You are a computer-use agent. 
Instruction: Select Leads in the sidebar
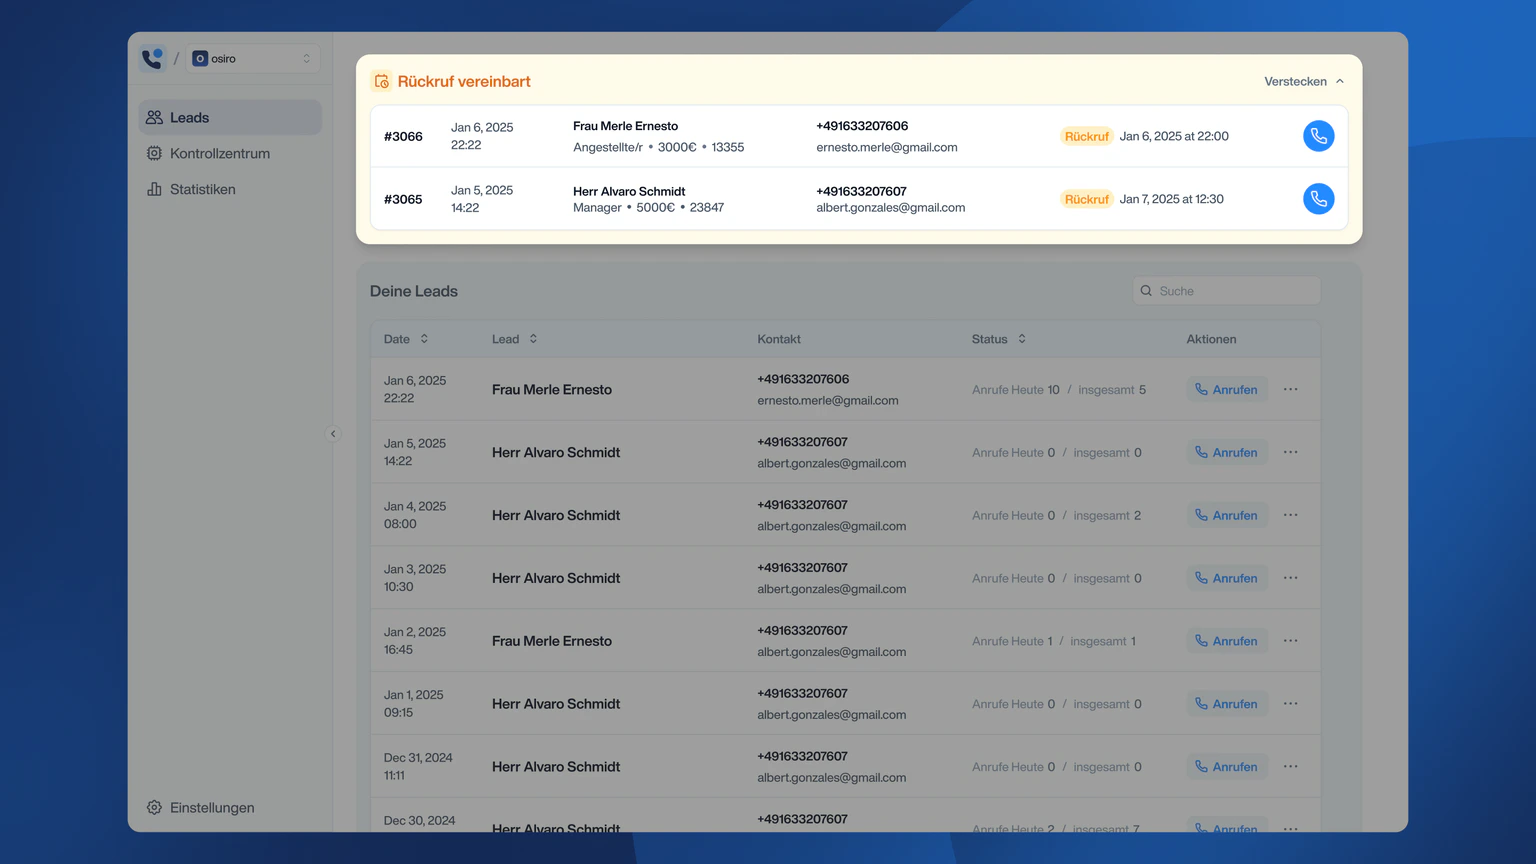pyautogui.click(x=189, y=117)
